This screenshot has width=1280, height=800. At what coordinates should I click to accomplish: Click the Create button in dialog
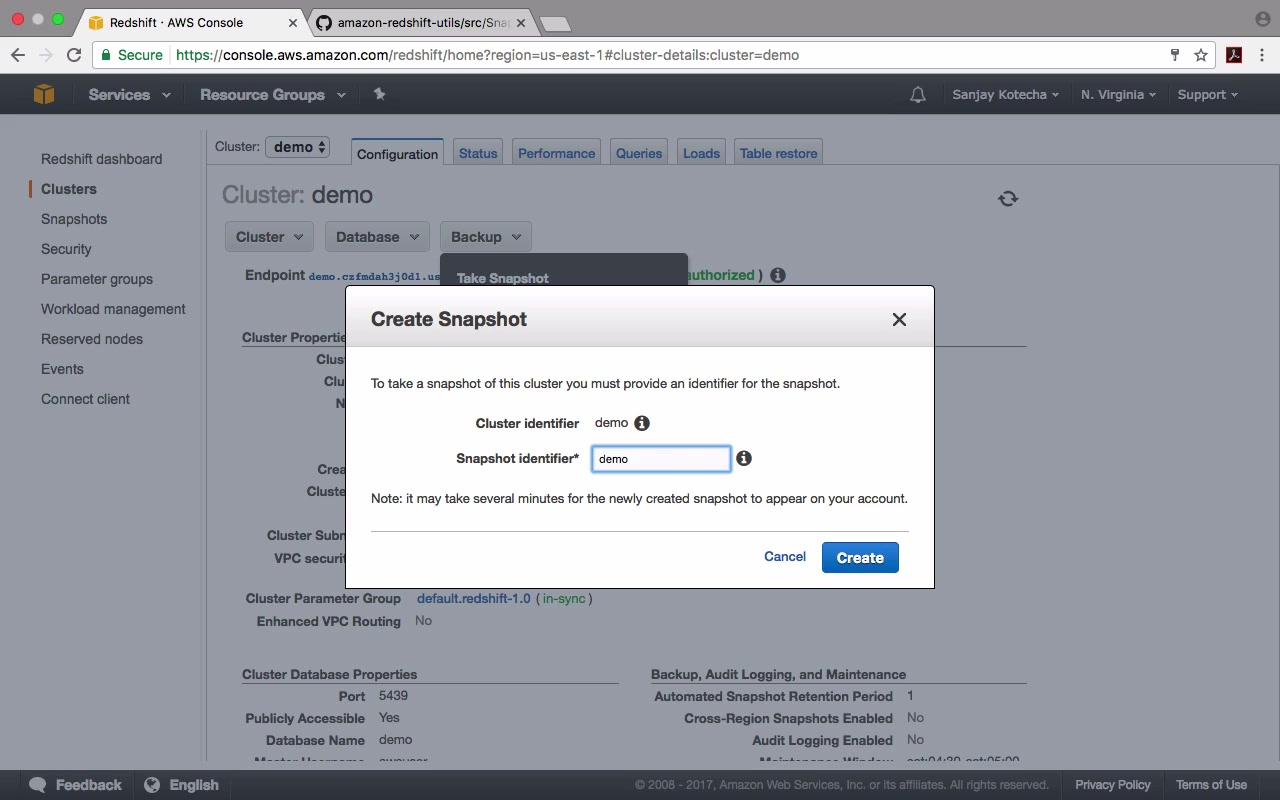point(860,557)
